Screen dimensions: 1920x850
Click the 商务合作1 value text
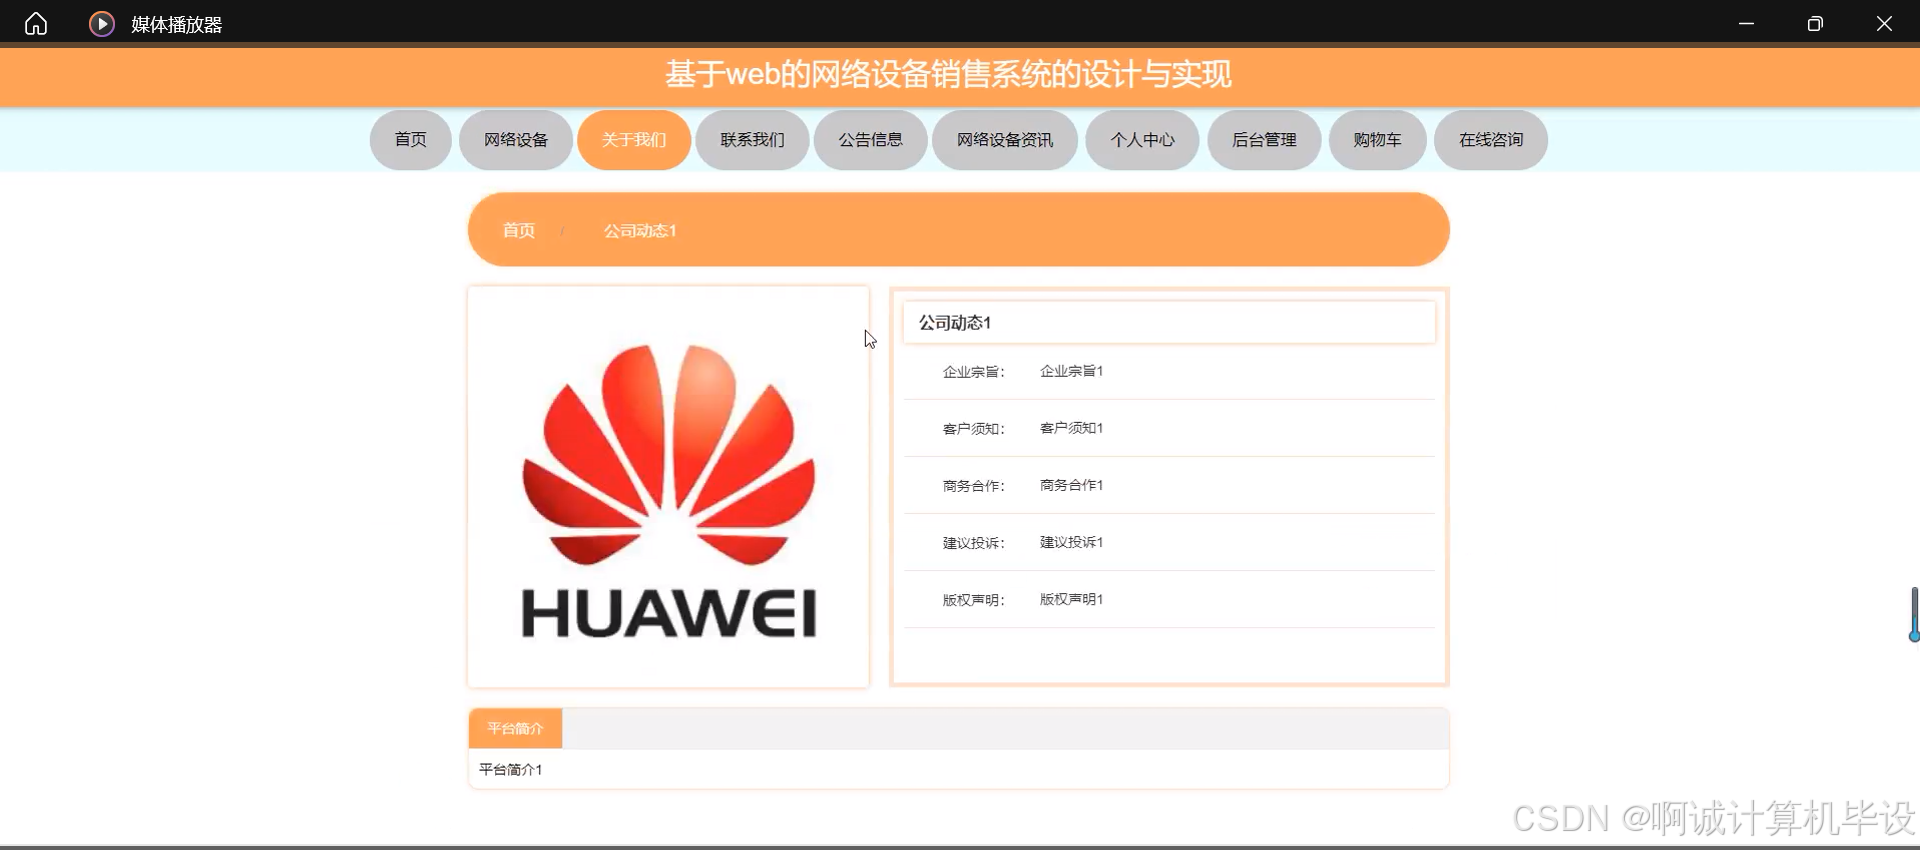click(1071, 485)
